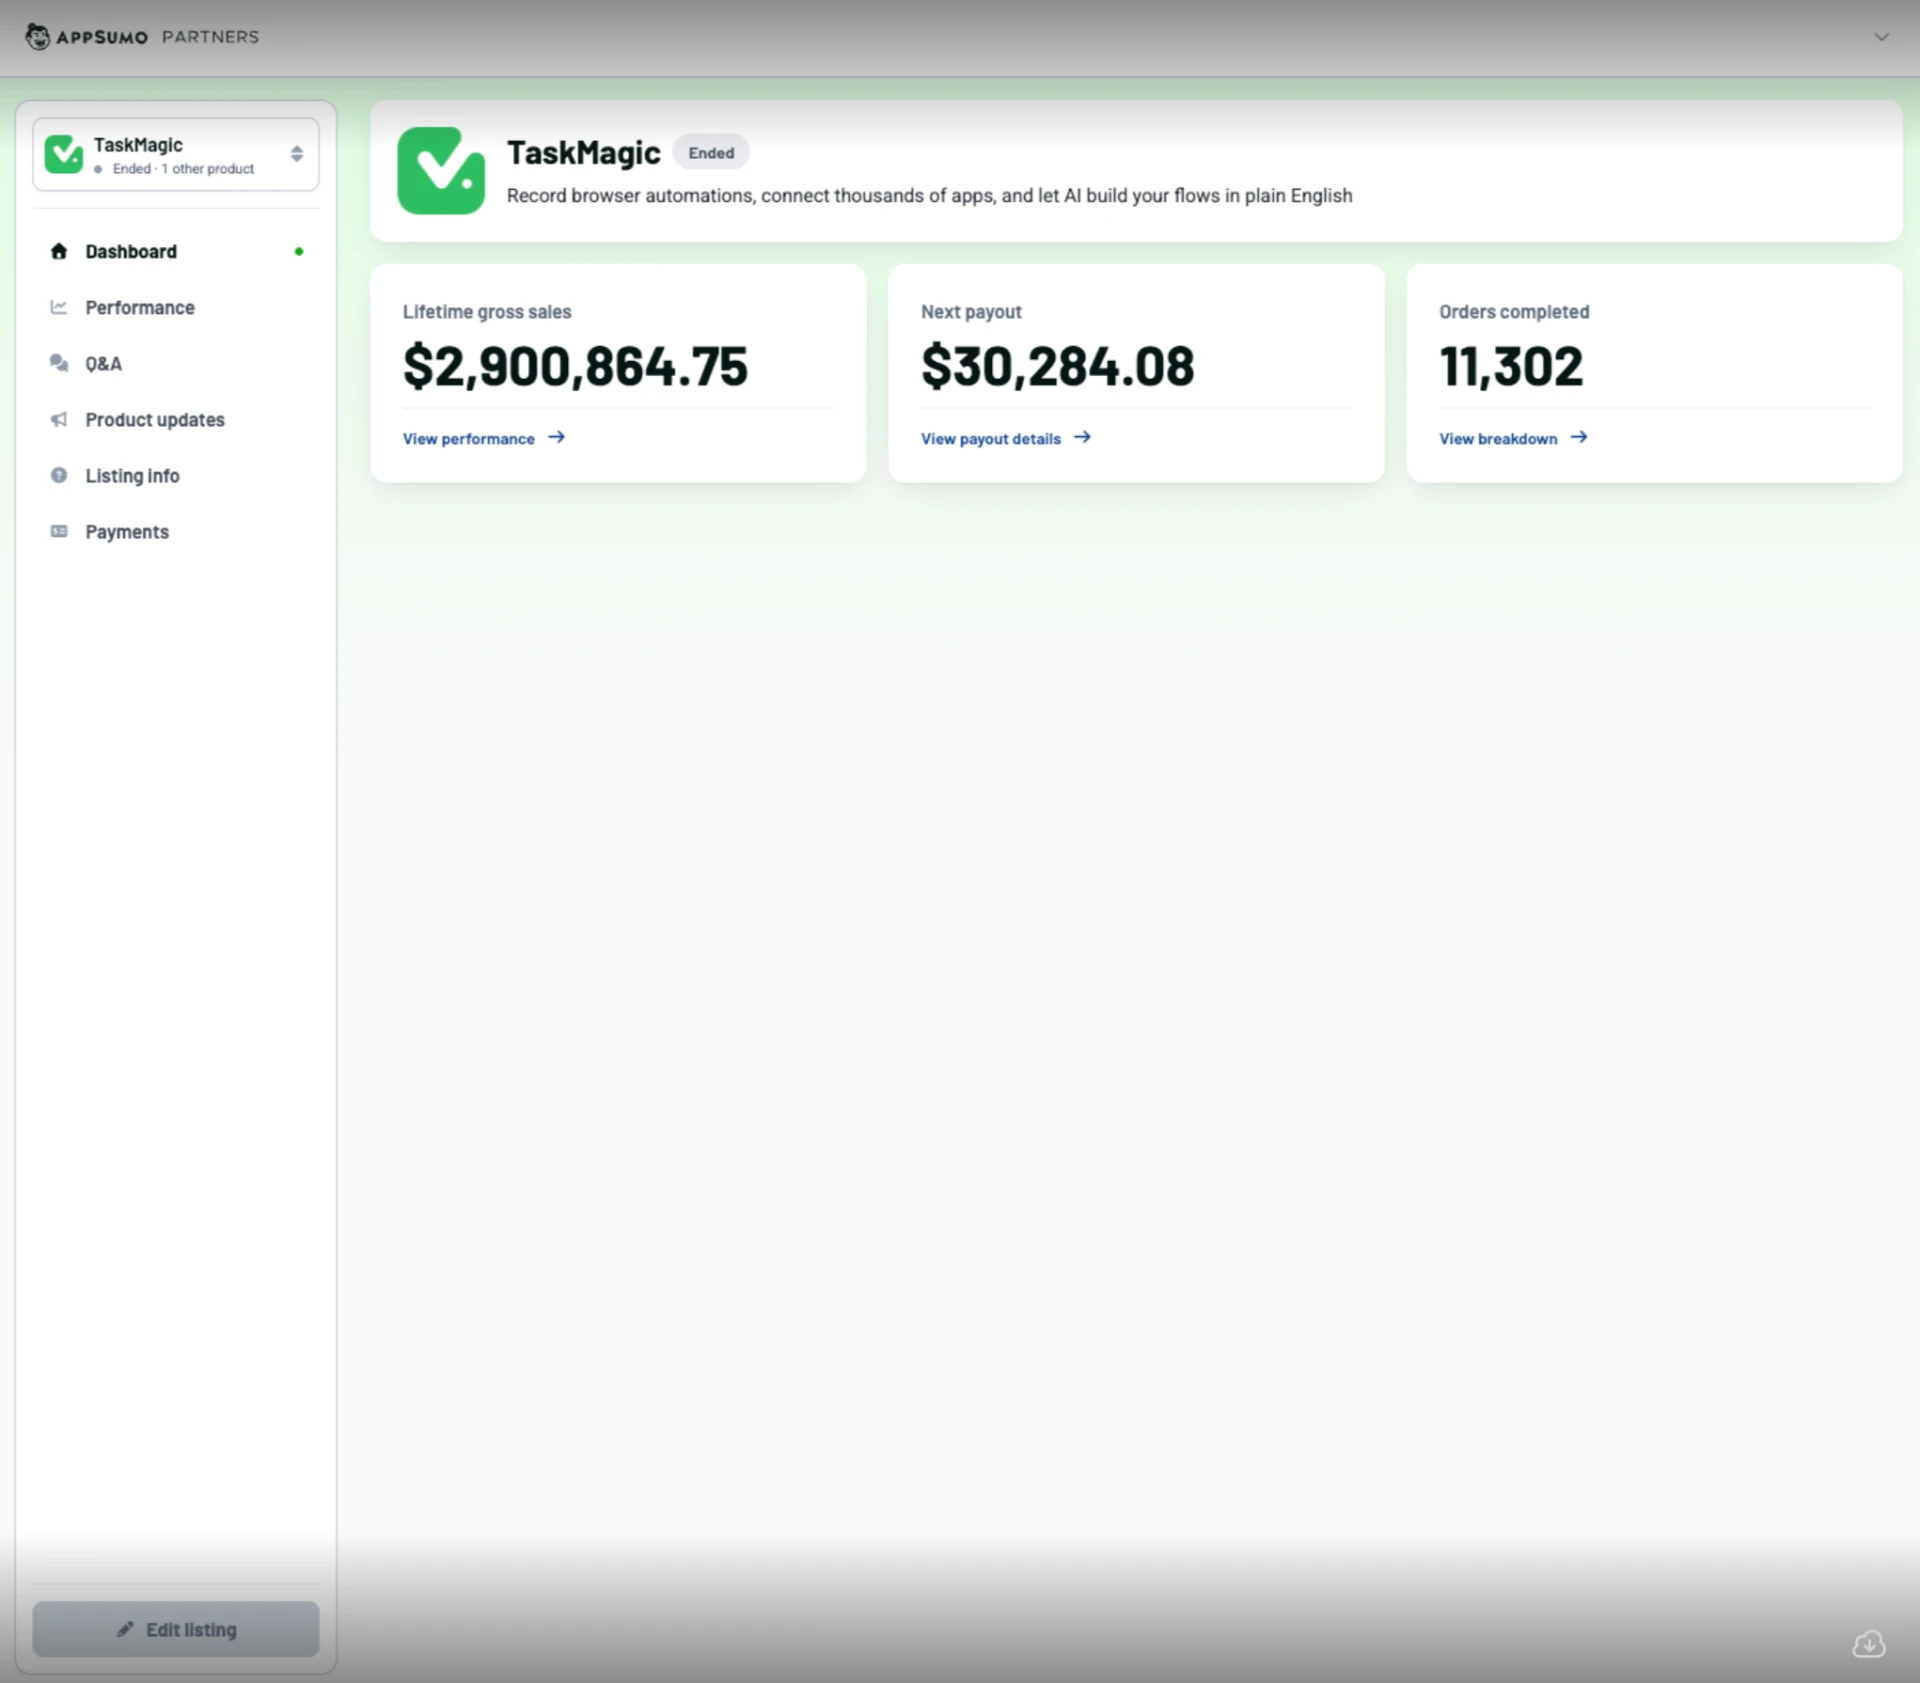The width and height of the screenshot is (1920, 1683).
Task: Click the Payments card icon
Action: (59, 531)
